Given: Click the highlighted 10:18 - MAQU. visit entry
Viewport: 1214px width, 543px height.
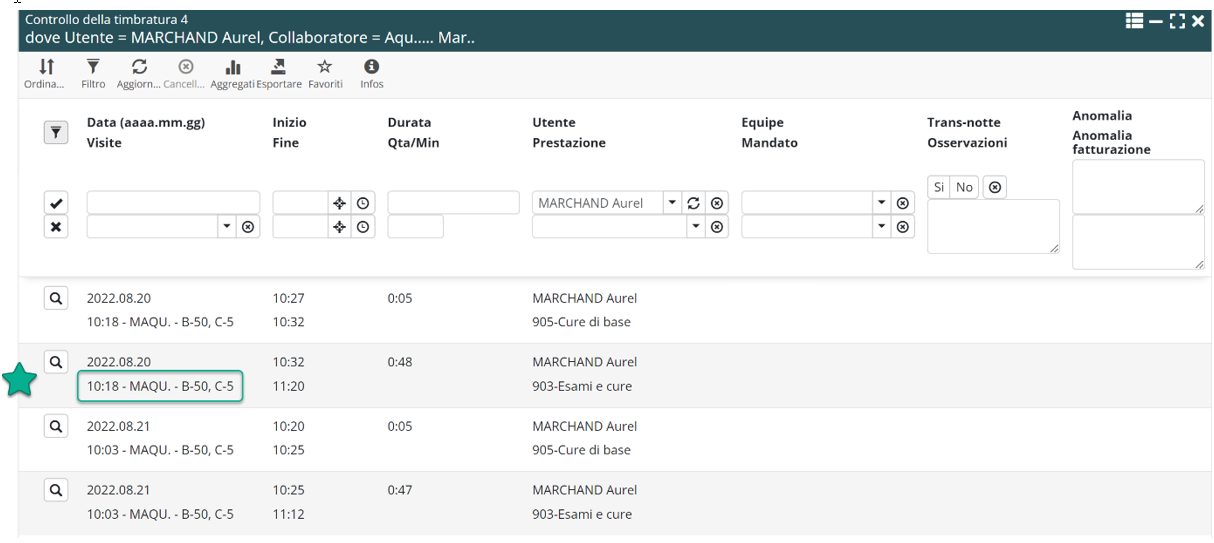Looking at the screenshot, I should (x=160, y=386).
